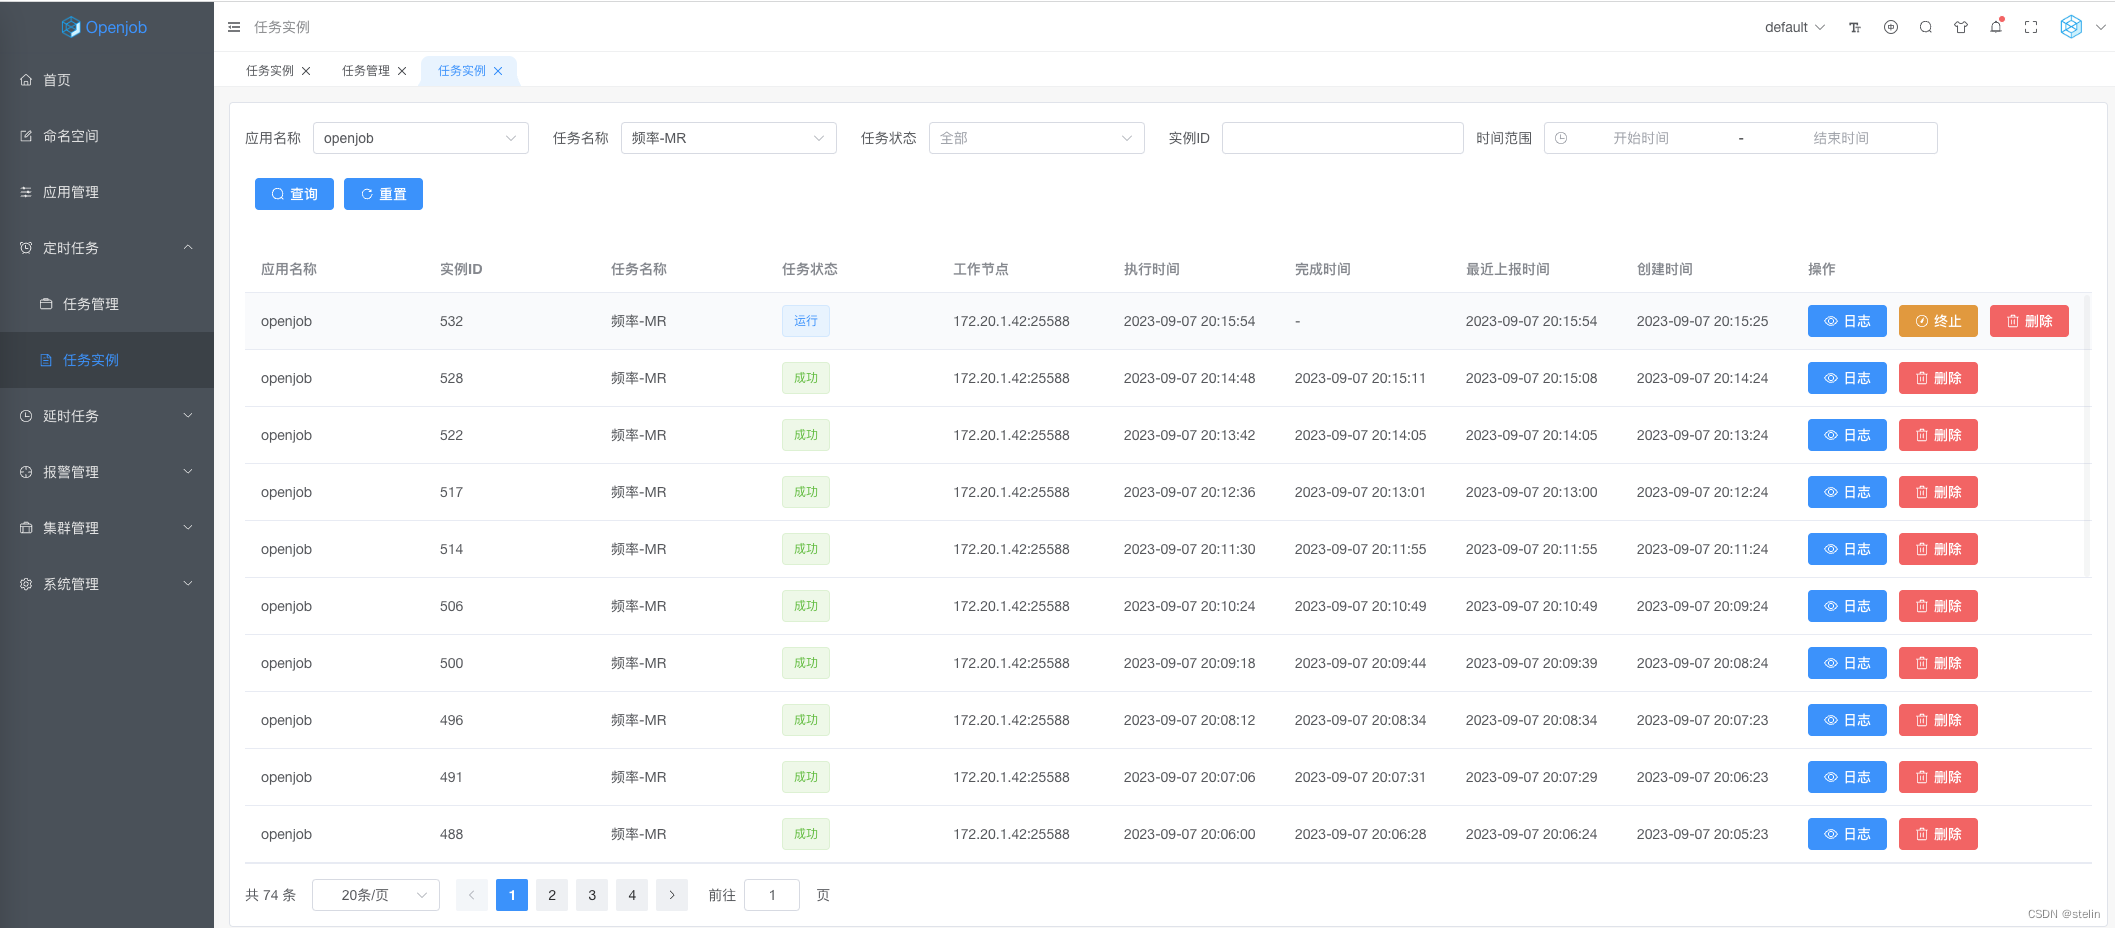Click the table vertical scrollbar
Viewport: 2115px width, 928px height.
pyautogui.click(x=2087, y=436)
